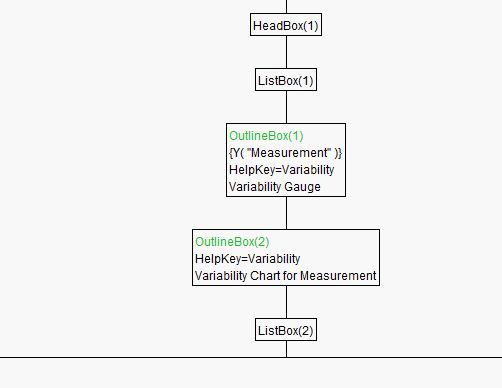Click the {Y( "Measurement" )} text line
This screenshot has width=502, height=388.
[286, 153]
